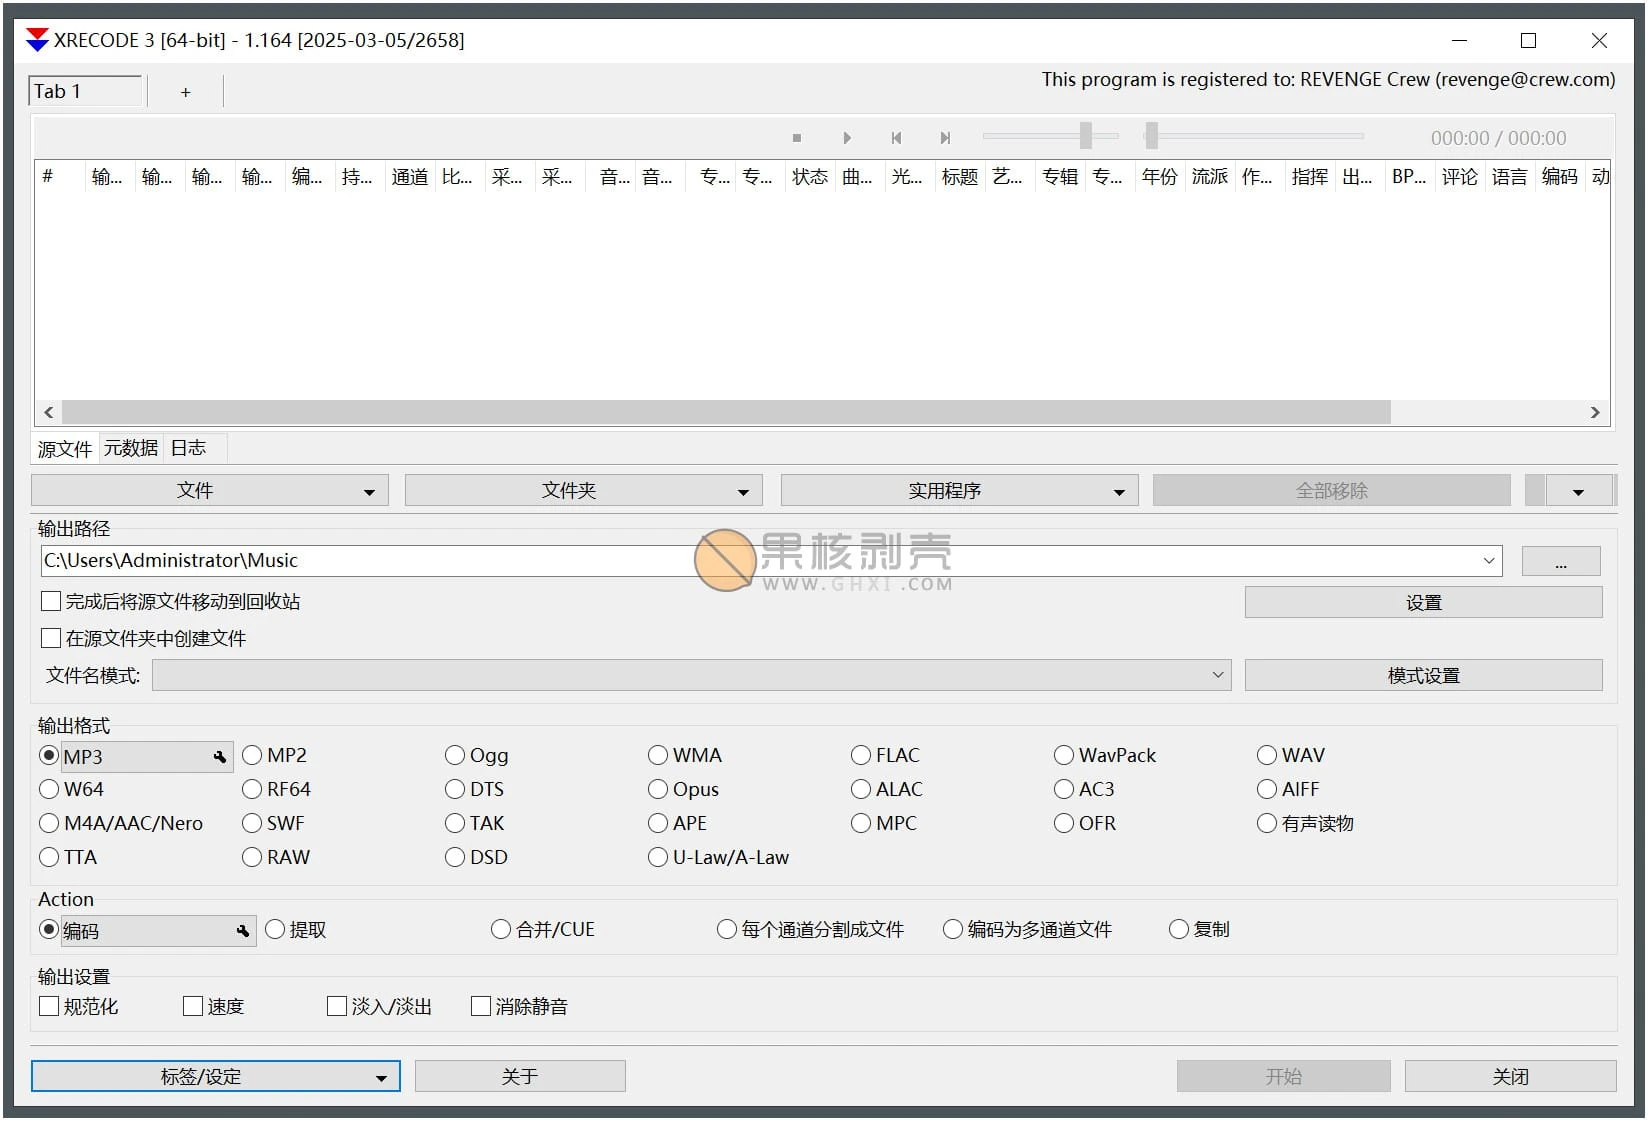Open the 文件 dropdown button
Screen dimensions: 1648x1121
tap(210, 490)
